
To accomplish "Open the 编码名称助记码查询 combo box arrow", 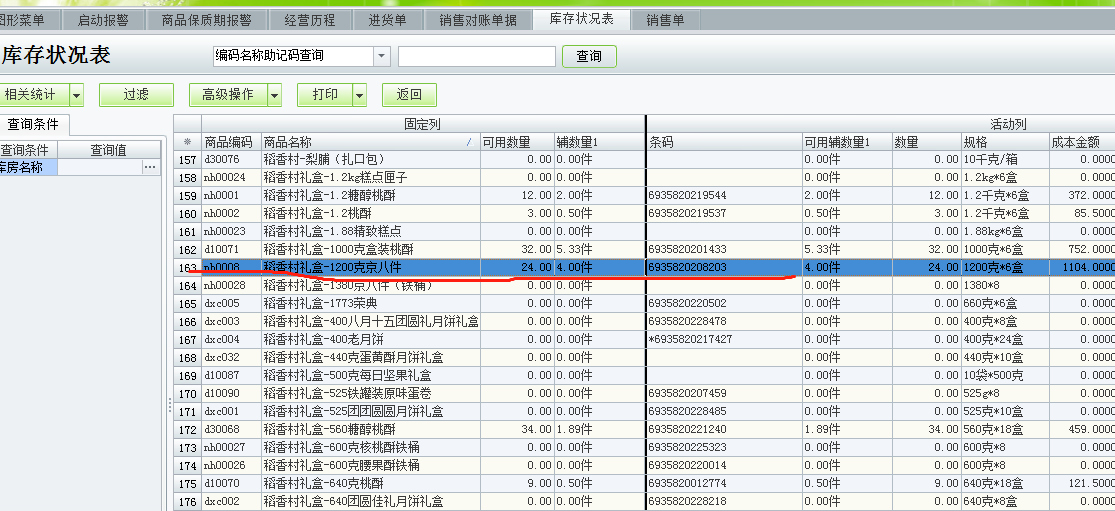I will [382, 56].
